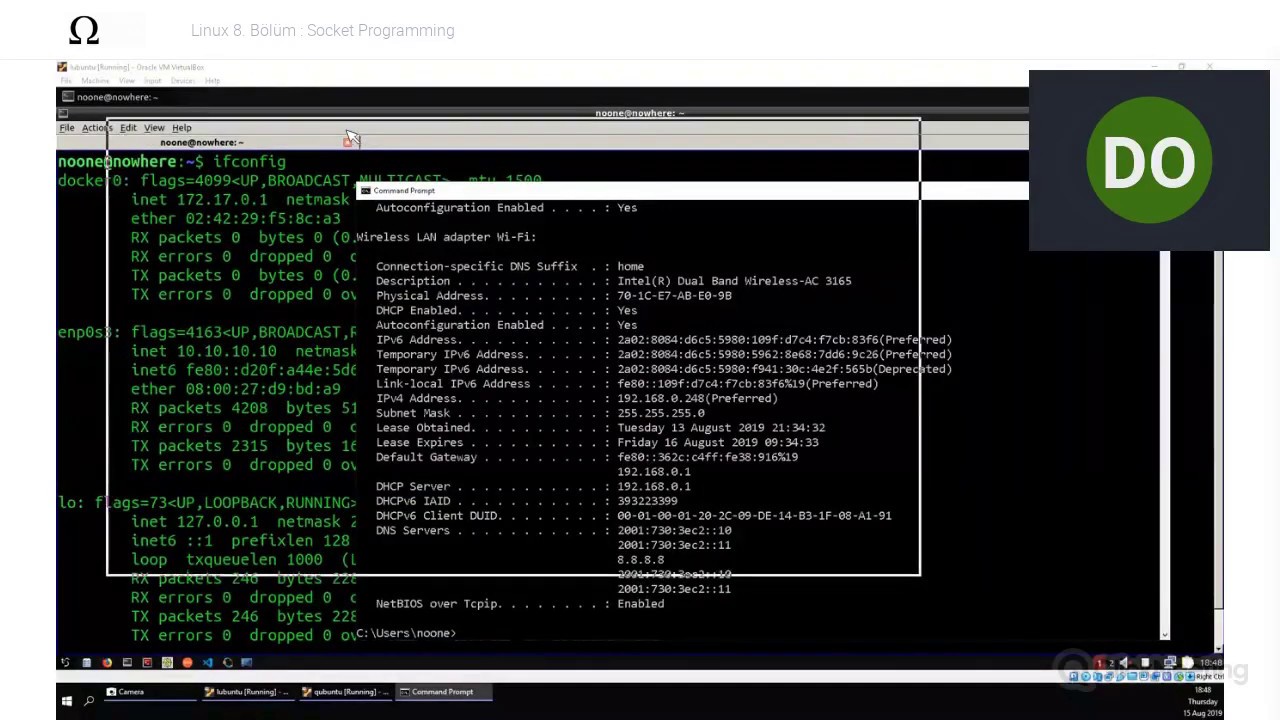Click the green launcher icon in lubuntu panel
The width and height of the screenshot is (1280, 720).
pyautogui.click(x=167, y=662)
